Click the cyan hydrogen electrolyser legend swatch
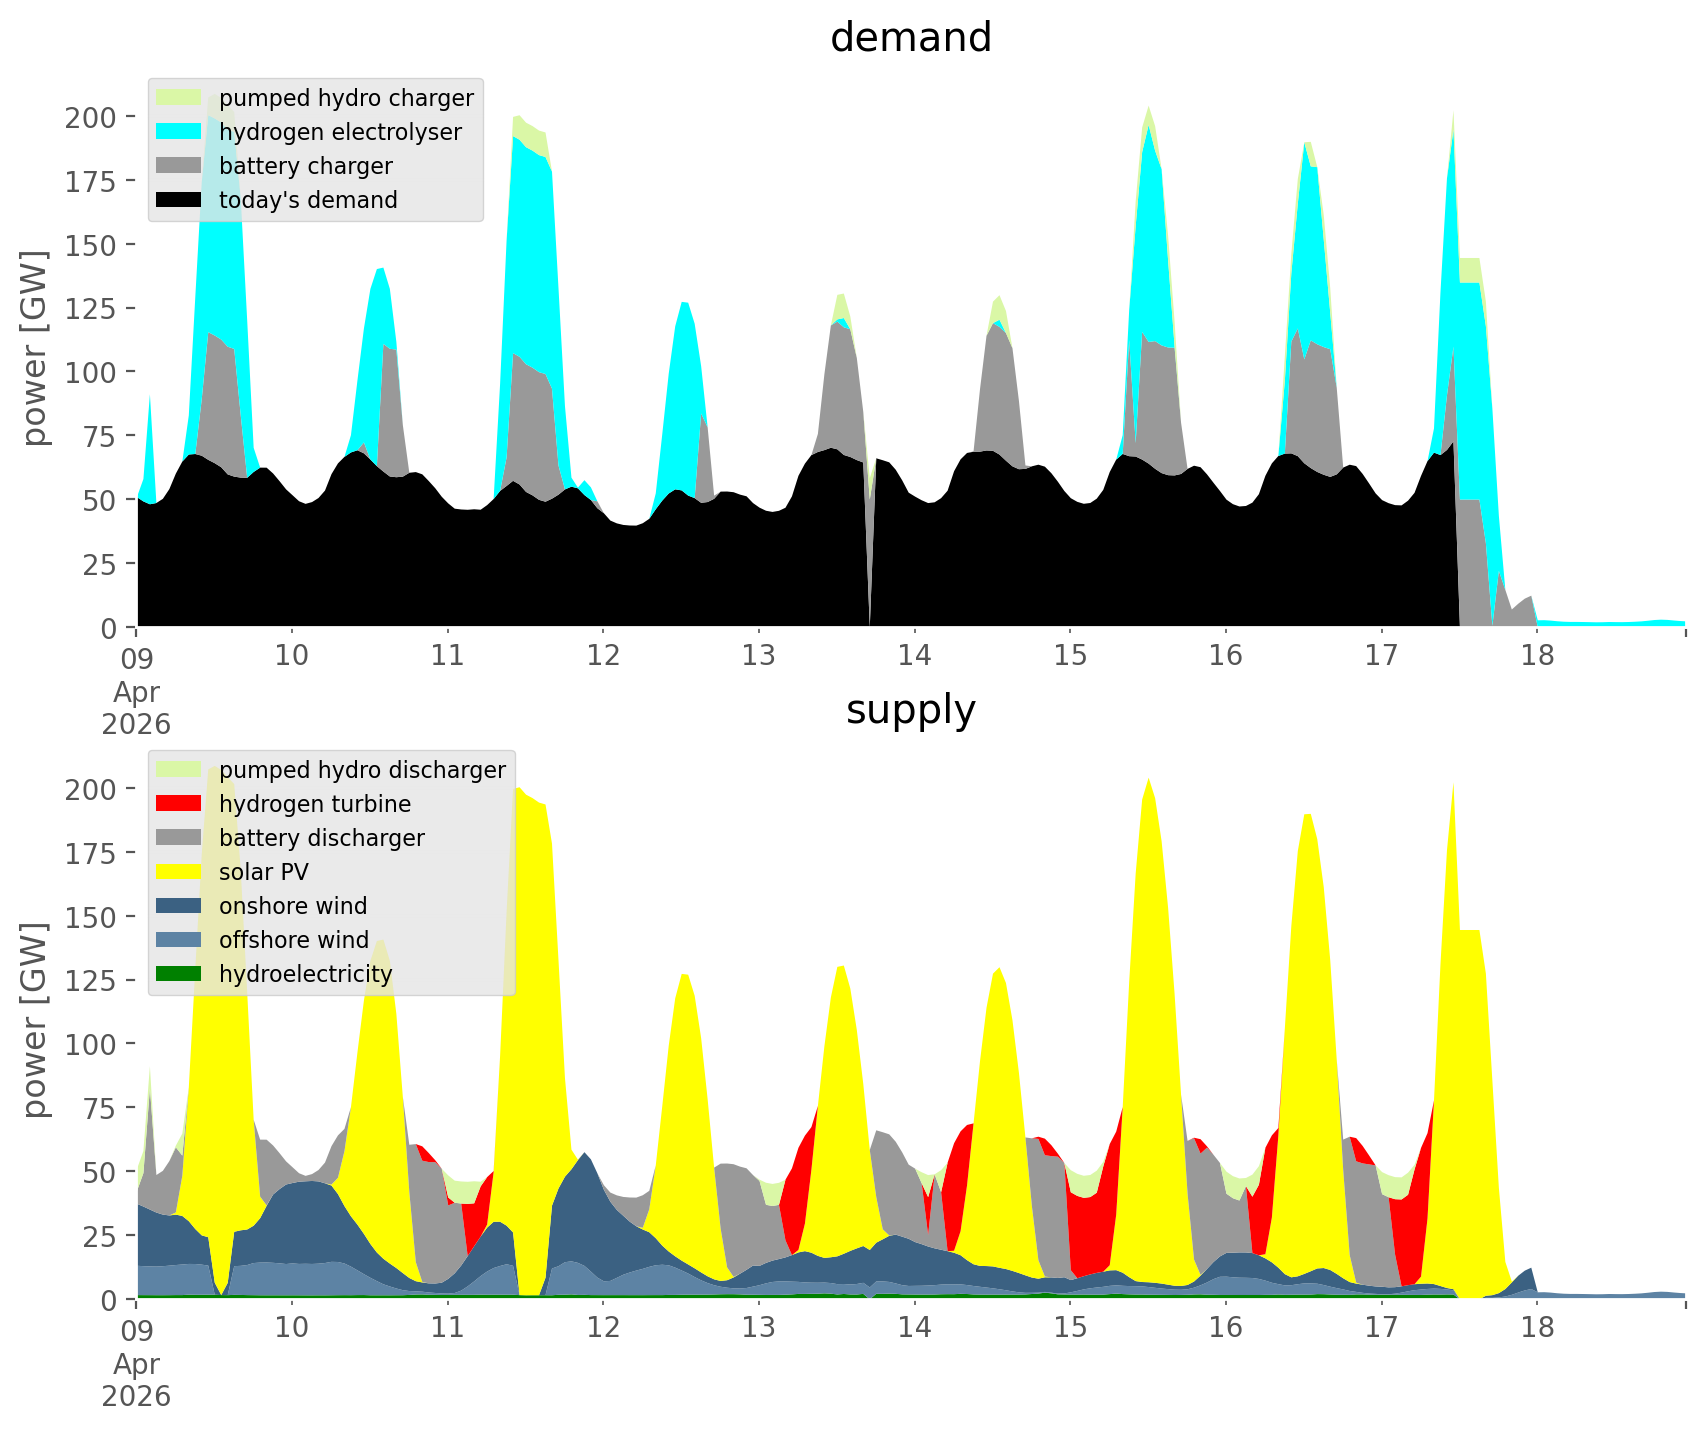This screenshot has height=1431, width=1706. pyautogui.click(x=180, y=132)
